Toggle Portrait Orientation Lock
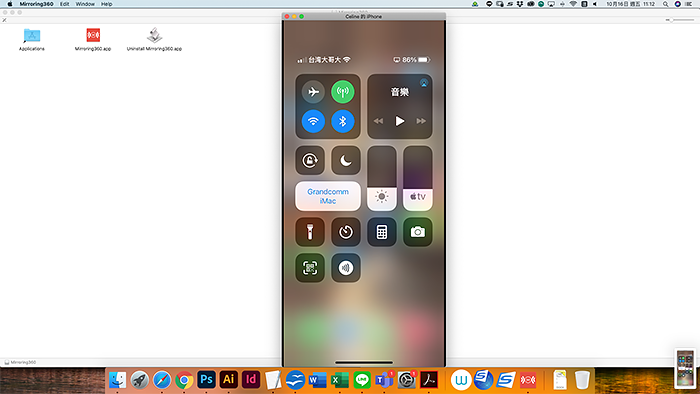 (x=310, y=160)
